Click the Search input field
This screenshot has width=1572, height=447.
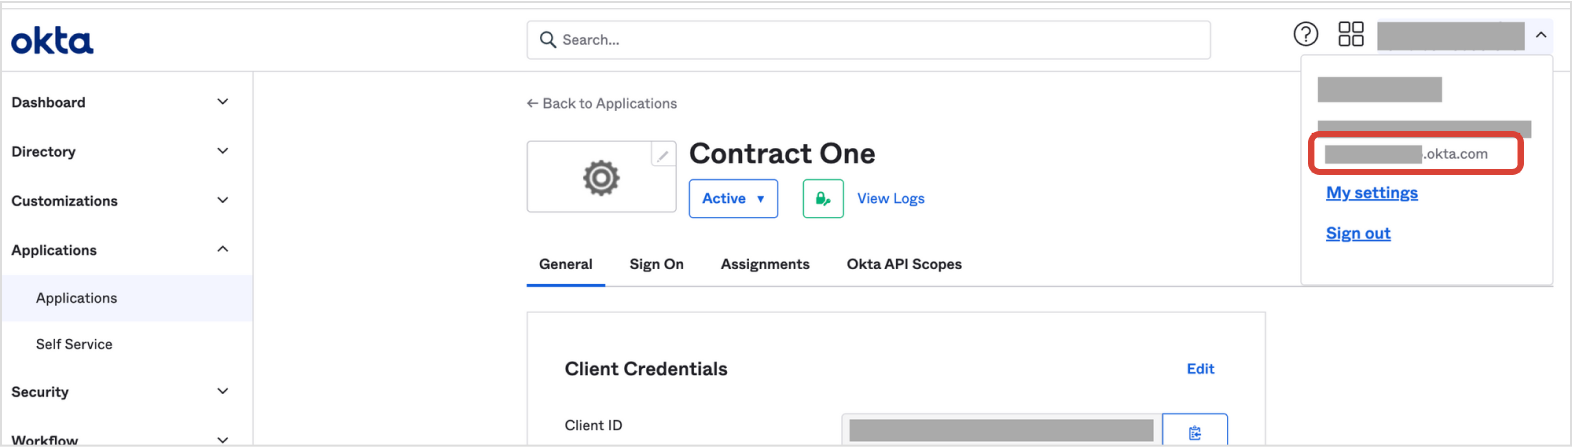[x=868, y=40]
